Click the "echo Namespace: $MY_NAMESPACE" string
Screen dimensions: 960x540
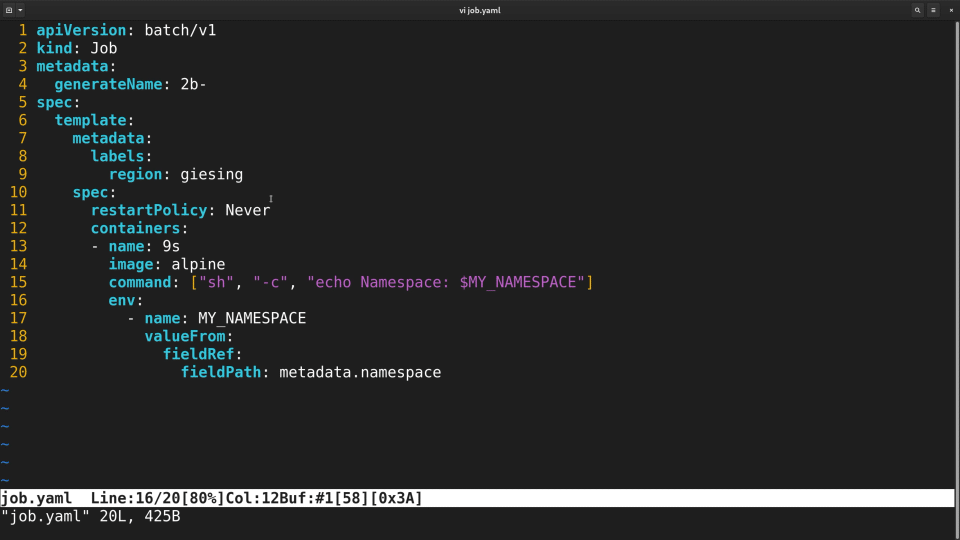(x=446, y=282)
